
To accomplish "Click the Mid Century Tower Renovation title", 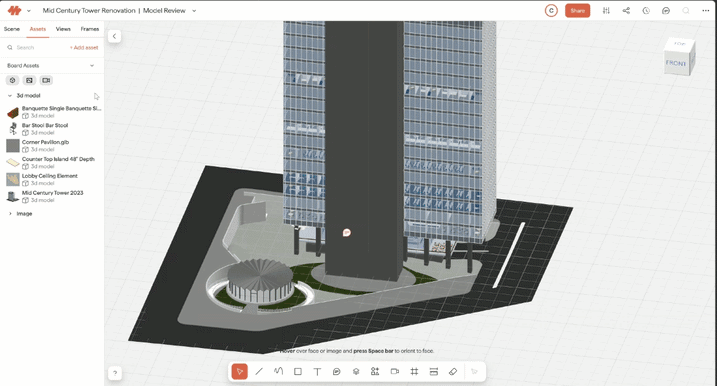I will [89, 11].
